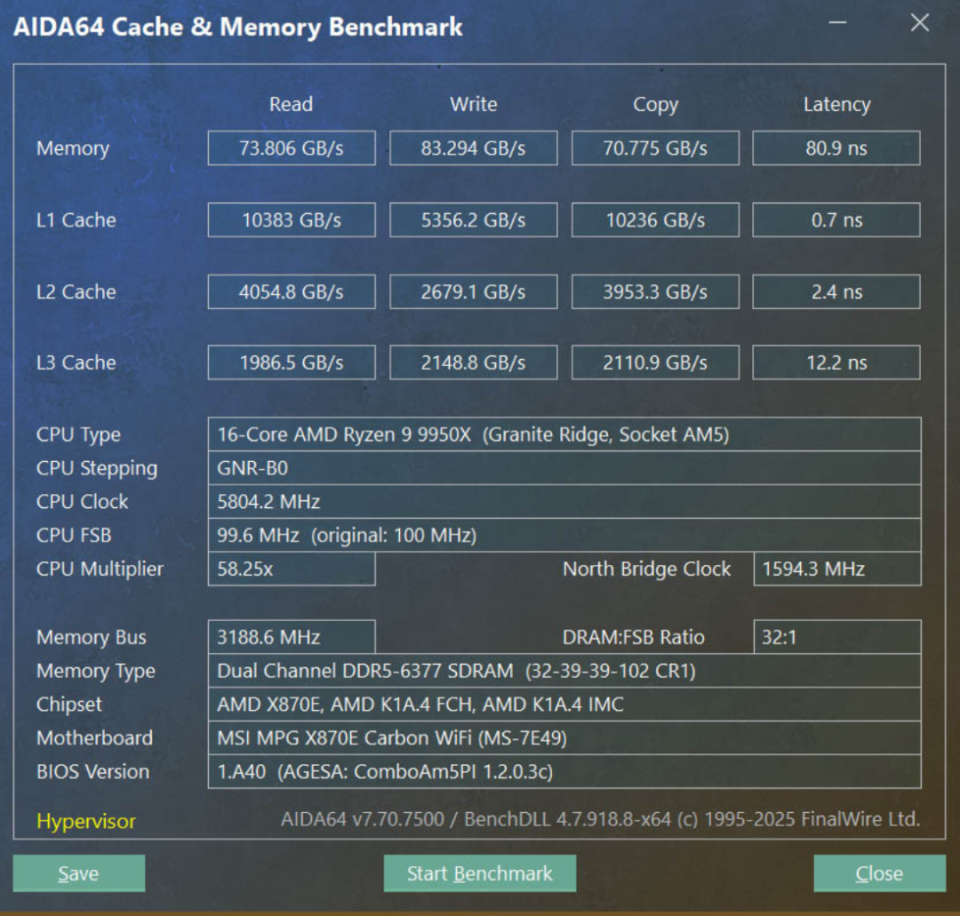Click the Memory Type label
960x916 pixels.
point(96,672)
